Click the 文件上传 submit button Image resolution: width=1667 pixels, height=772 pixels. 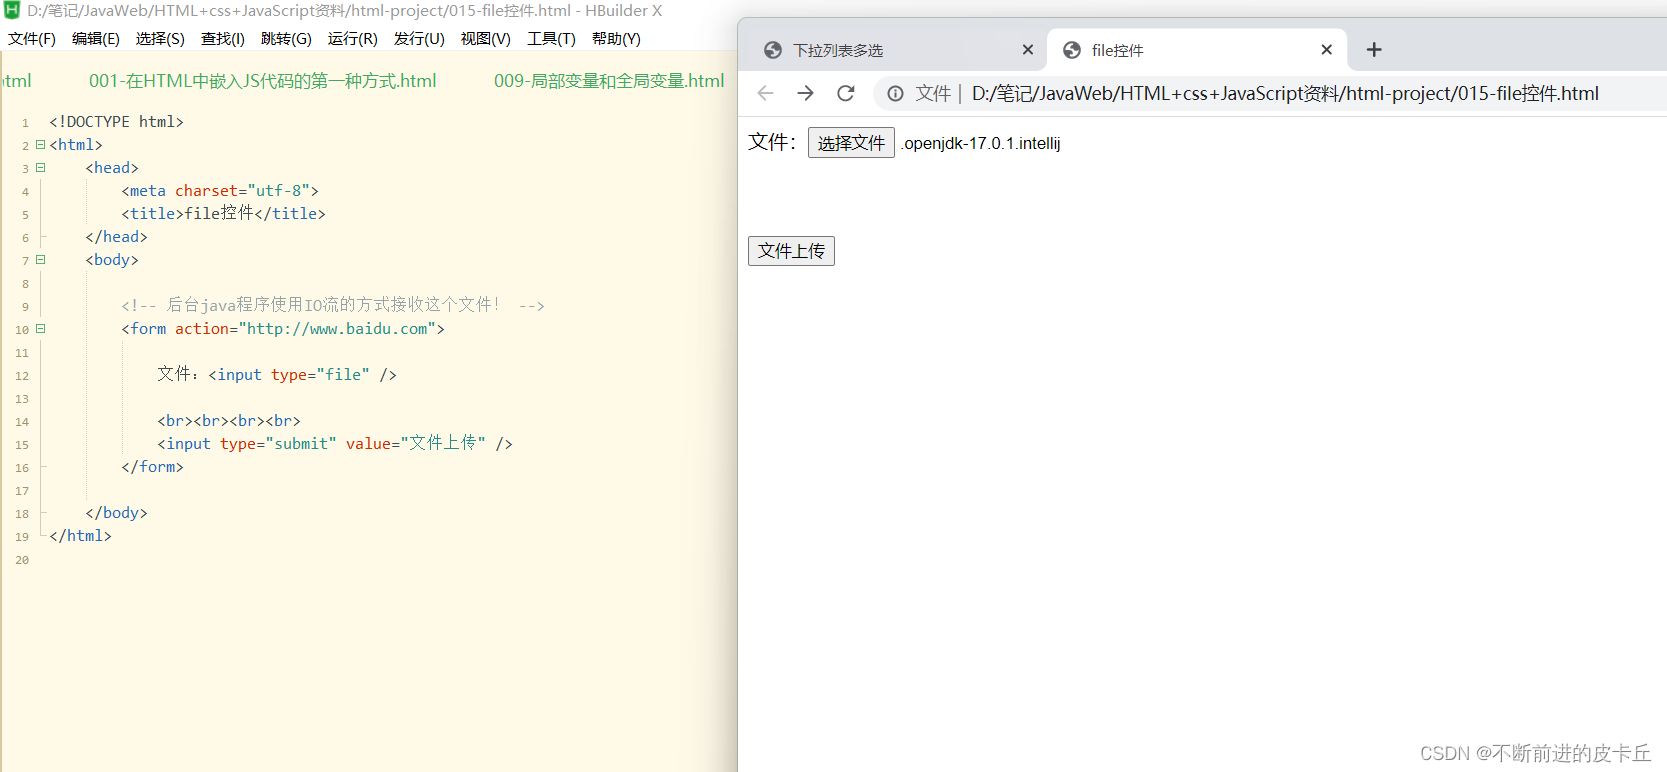pyautogui.click(x=791, y=251)
